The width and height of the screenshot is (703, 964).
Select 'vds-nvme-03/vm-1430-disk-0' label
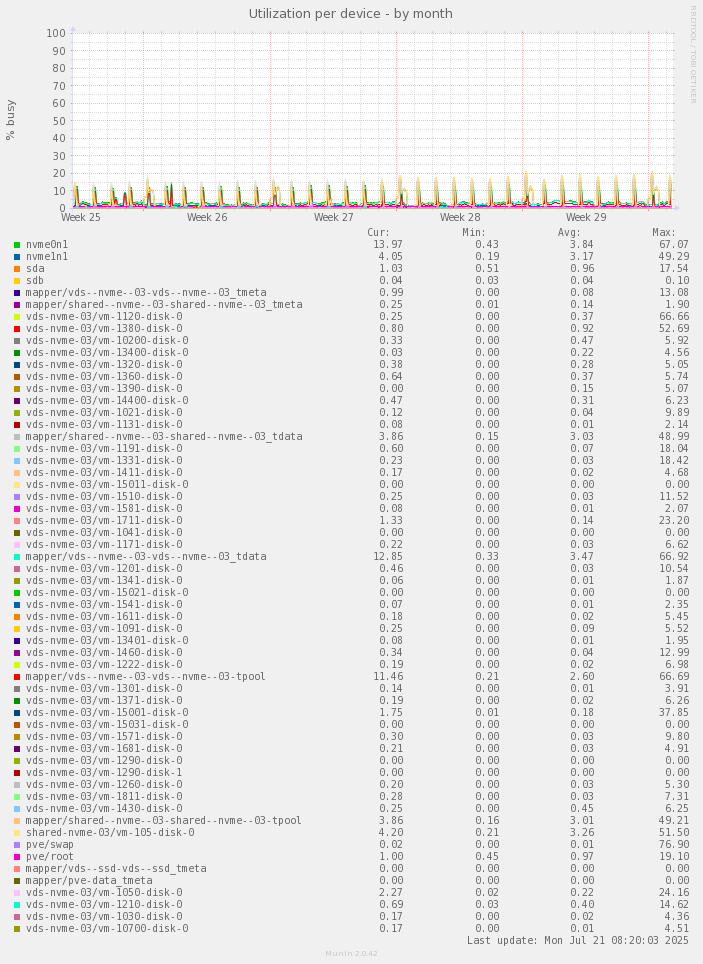(104, 808)
